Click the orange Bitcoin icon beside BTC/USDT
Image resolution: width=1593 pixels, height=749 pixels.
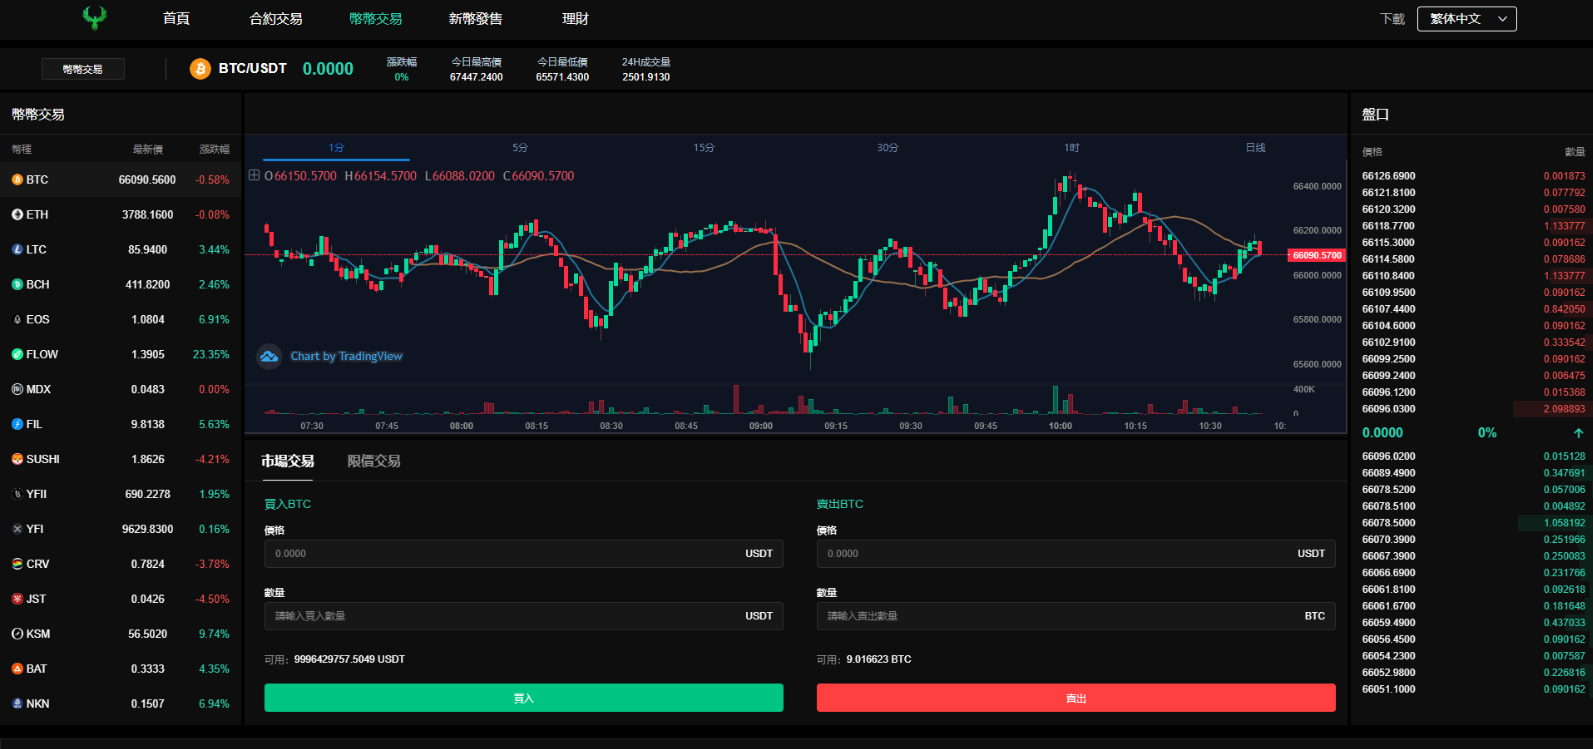coord(200,68)
